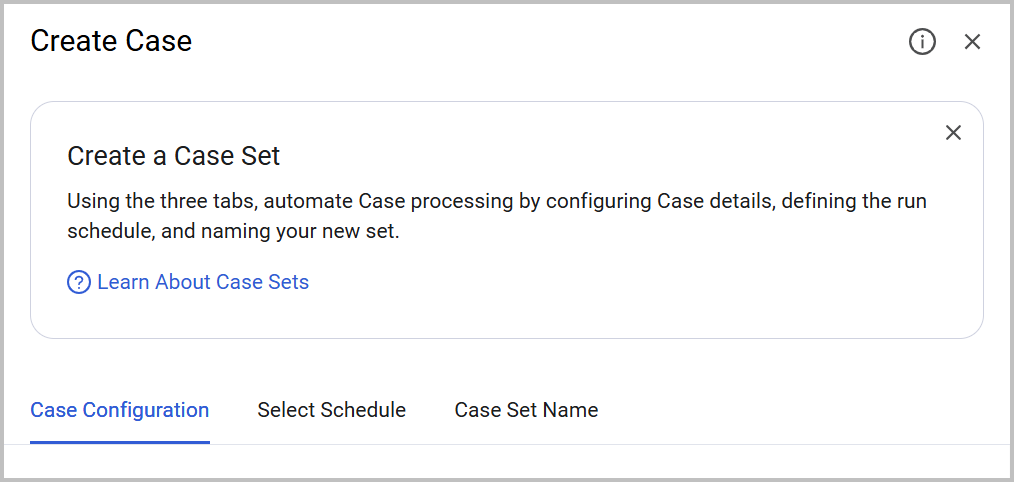Viewport: 1014px width, 482px height.
Task: Click the word "Sets" in the help link
Action: tap(288, 282)
